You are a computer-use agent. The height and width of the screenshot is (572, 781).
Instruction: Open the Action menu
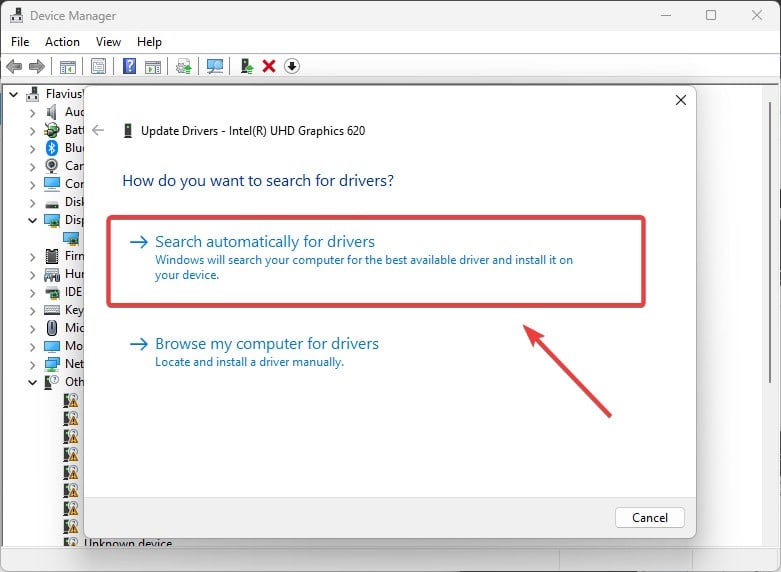[x=62, y=42]
